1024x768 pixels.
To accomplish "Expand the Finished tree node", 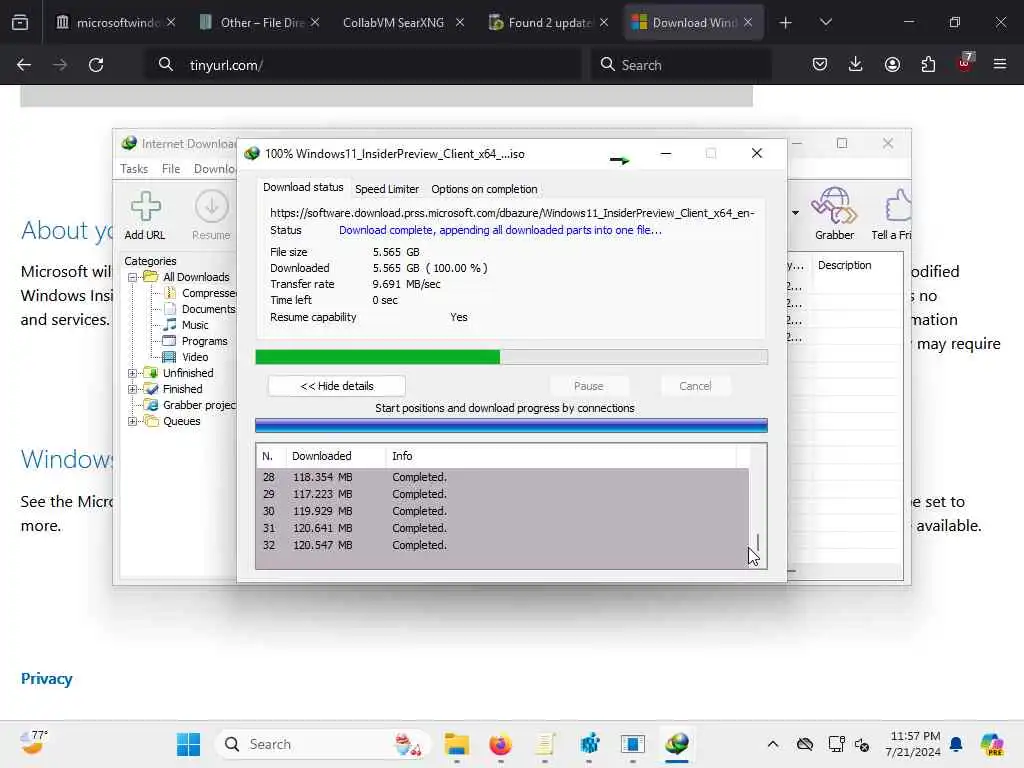I will (x=133, y=389).
